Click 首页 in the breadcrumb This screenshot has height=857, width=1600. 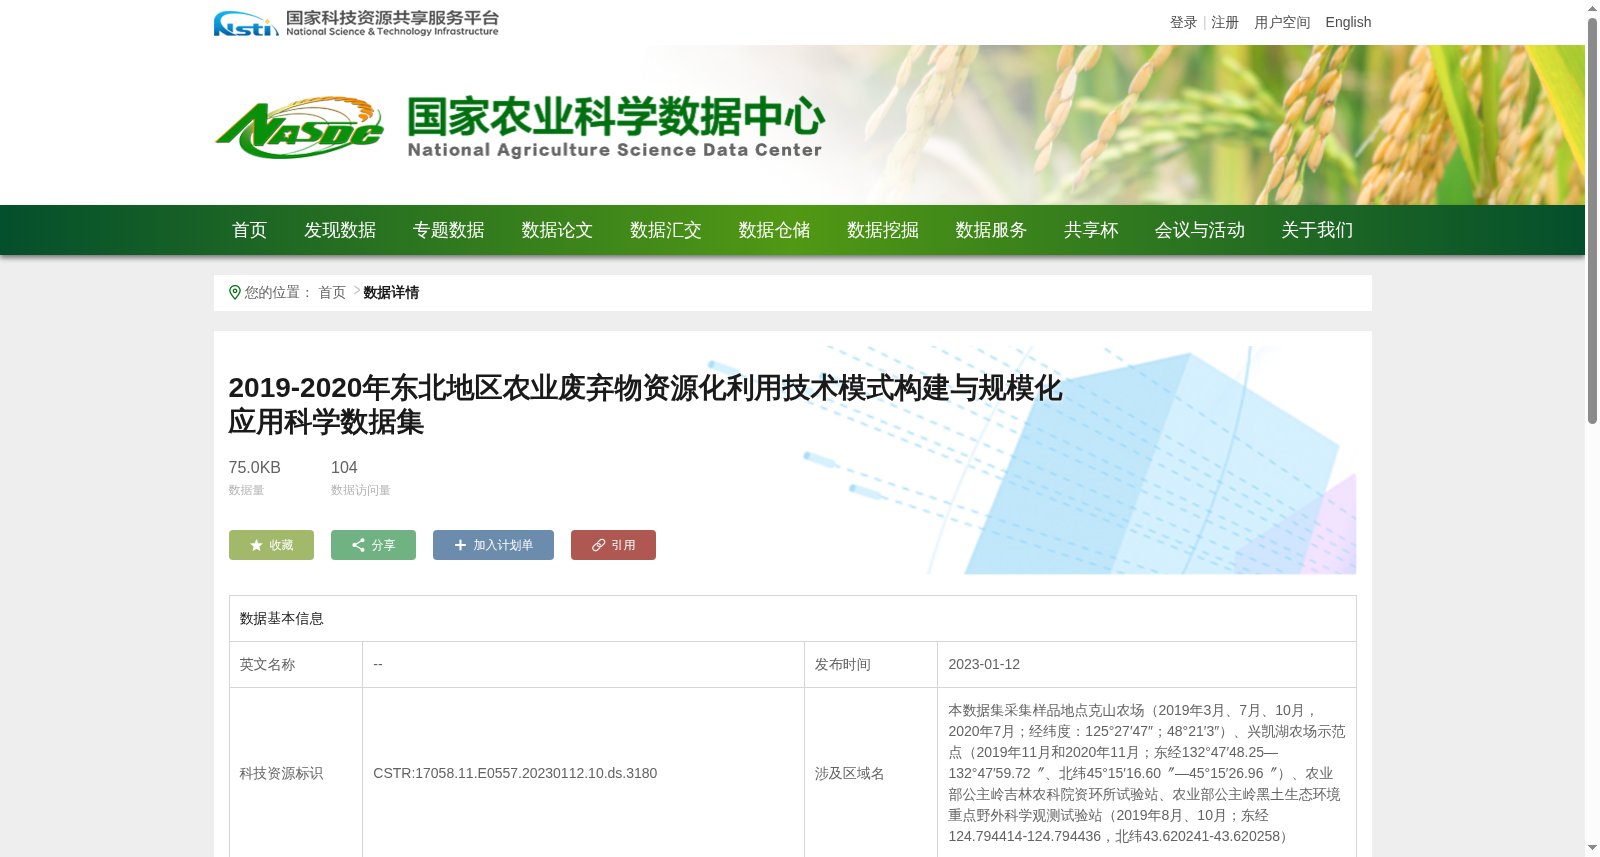pos(332,292)
